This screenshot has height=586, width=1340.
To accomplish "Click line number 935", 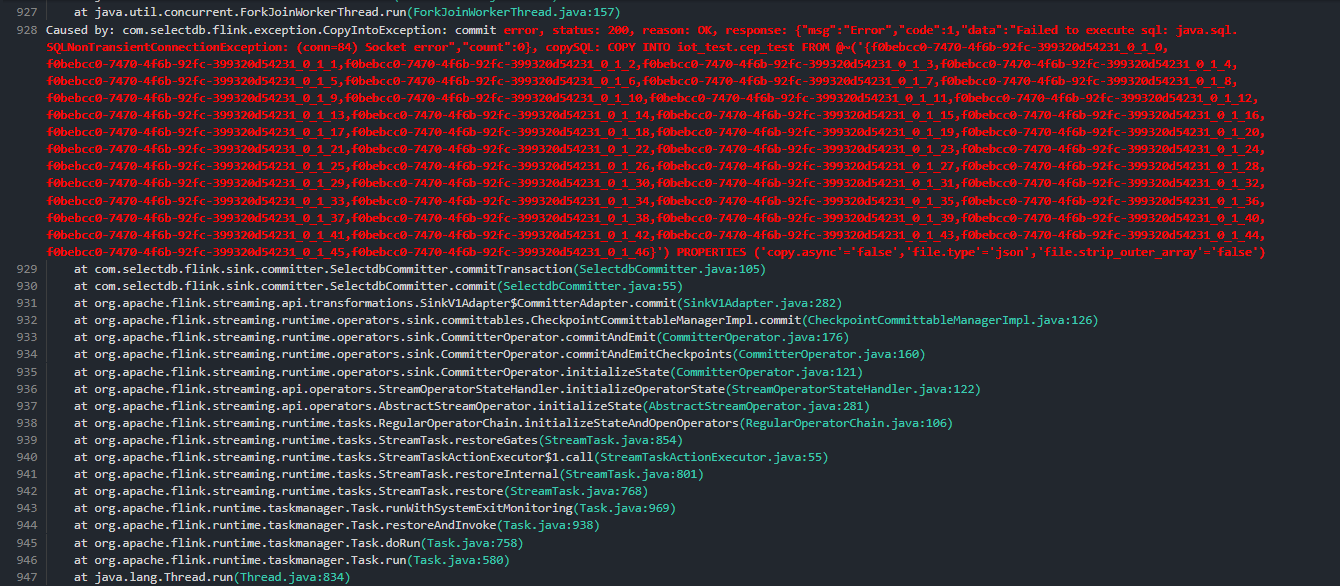I will pos(26,371).
